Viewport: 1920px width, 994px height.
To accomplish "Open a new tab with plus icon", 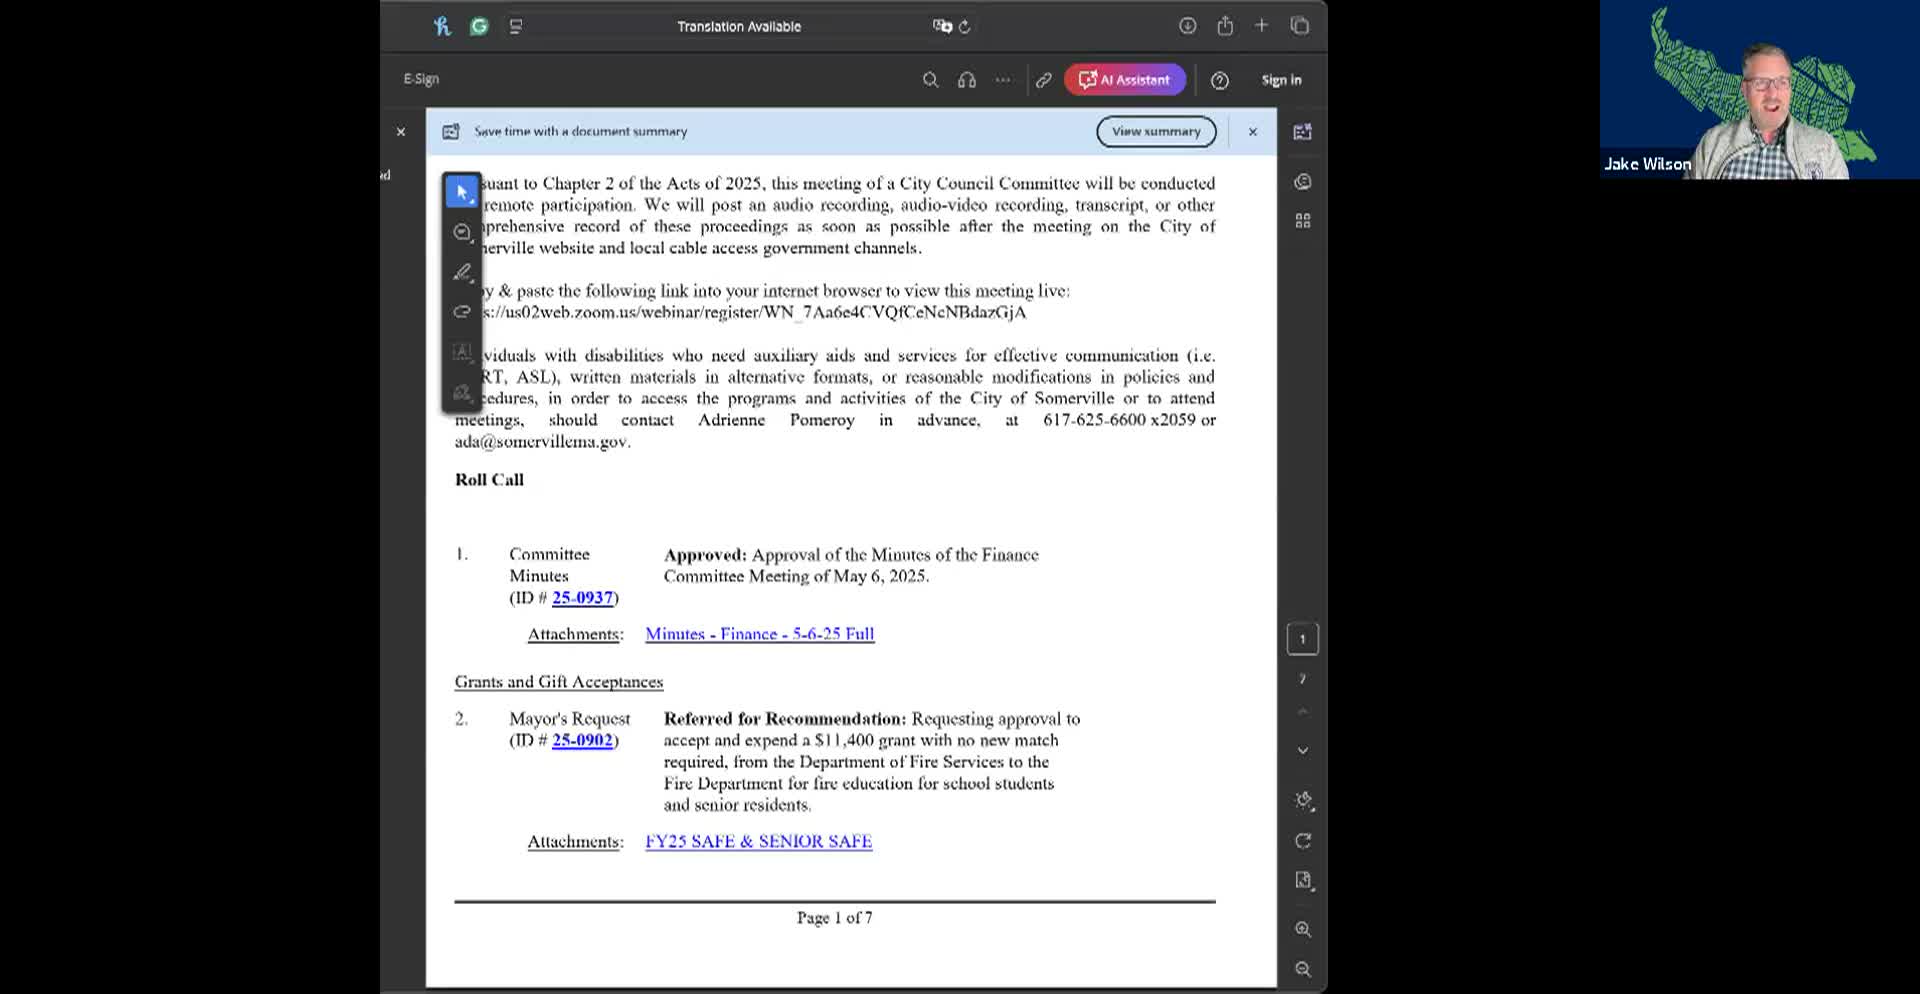I will click(x=1262, y=26).
